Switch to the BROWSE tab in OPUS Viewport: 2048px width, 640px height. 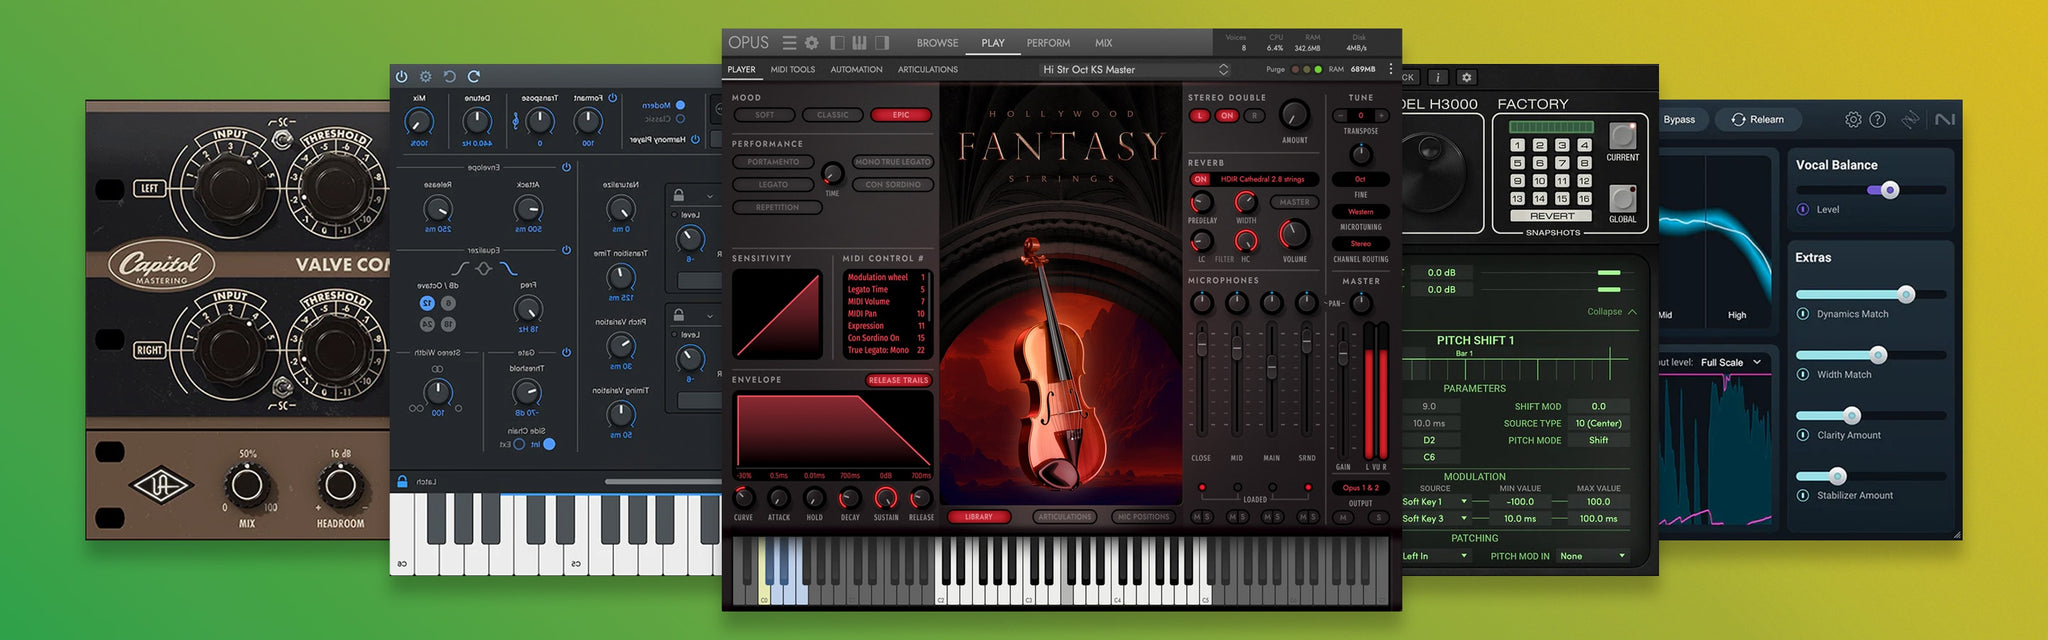coord(937,43)
